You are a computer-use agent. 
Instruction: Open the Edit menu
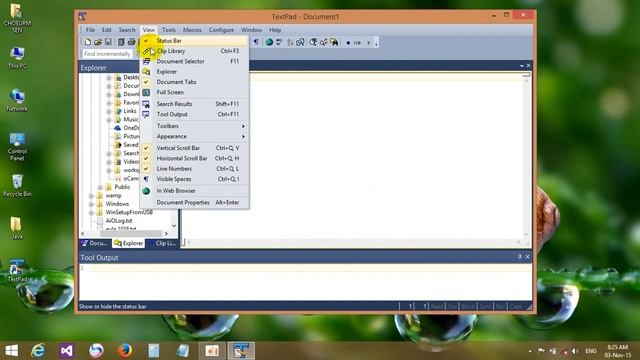point(107,30)
